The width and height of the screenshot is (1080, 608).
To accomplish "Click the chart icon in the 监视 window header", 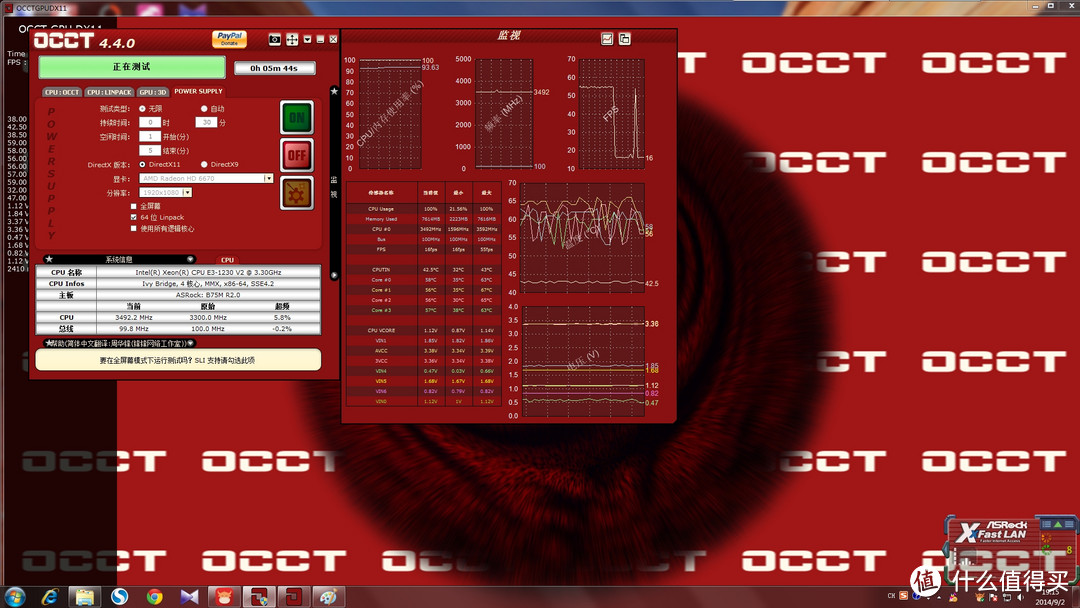I will coord(607,39).
